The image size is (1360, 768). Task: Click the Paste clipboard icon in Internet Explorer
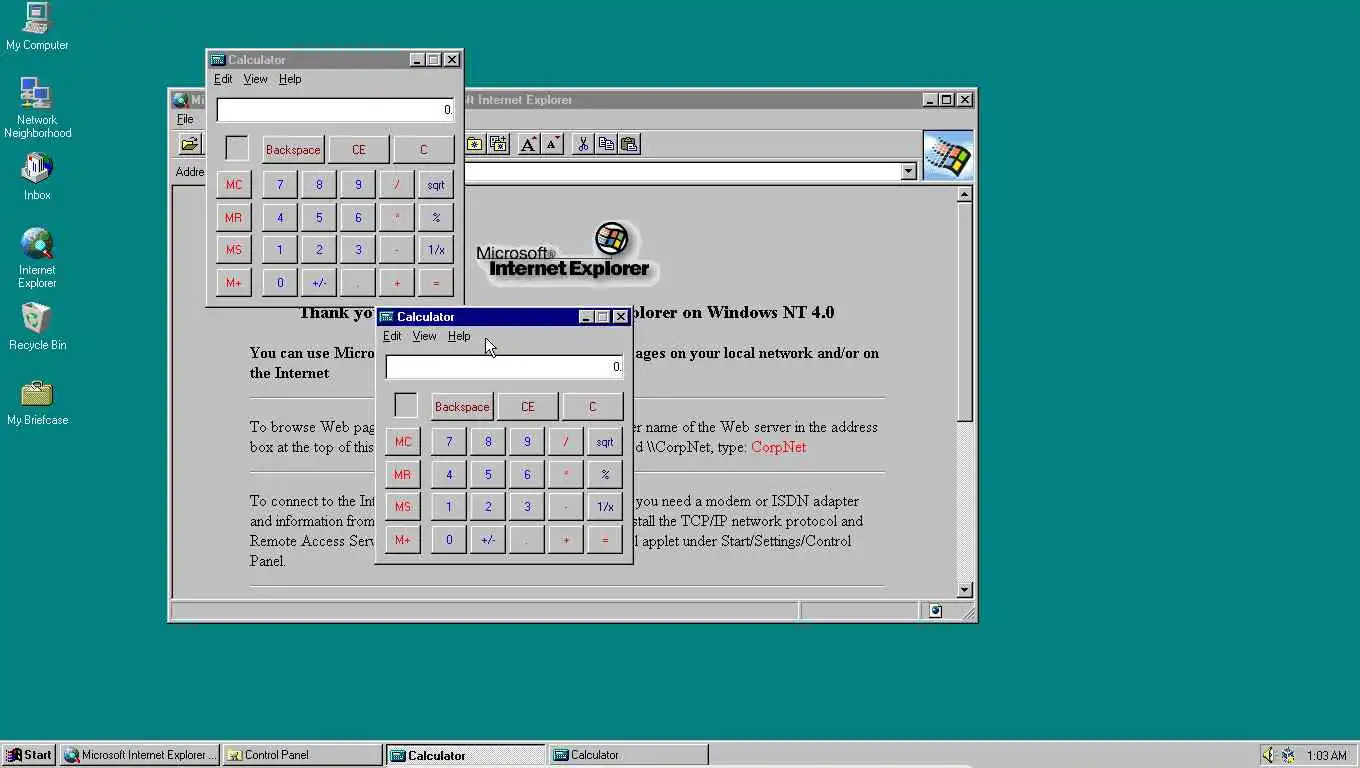(x=629, y=144)
